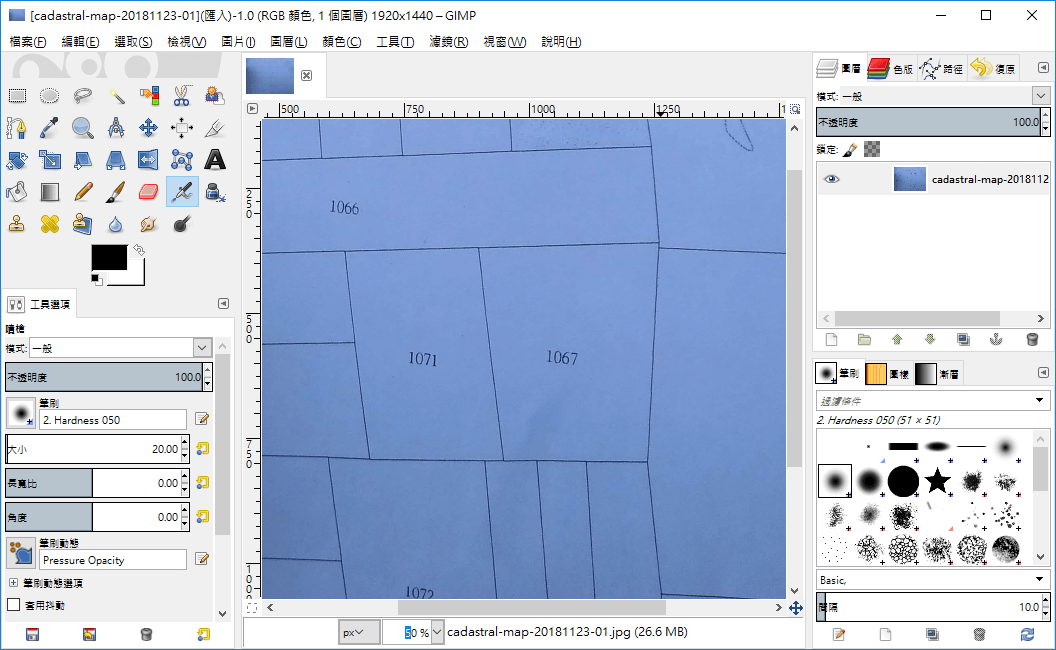Enable the 套用抖動 checkbox in tool options
The image size is (1056, 650).
tap(14, 604)
